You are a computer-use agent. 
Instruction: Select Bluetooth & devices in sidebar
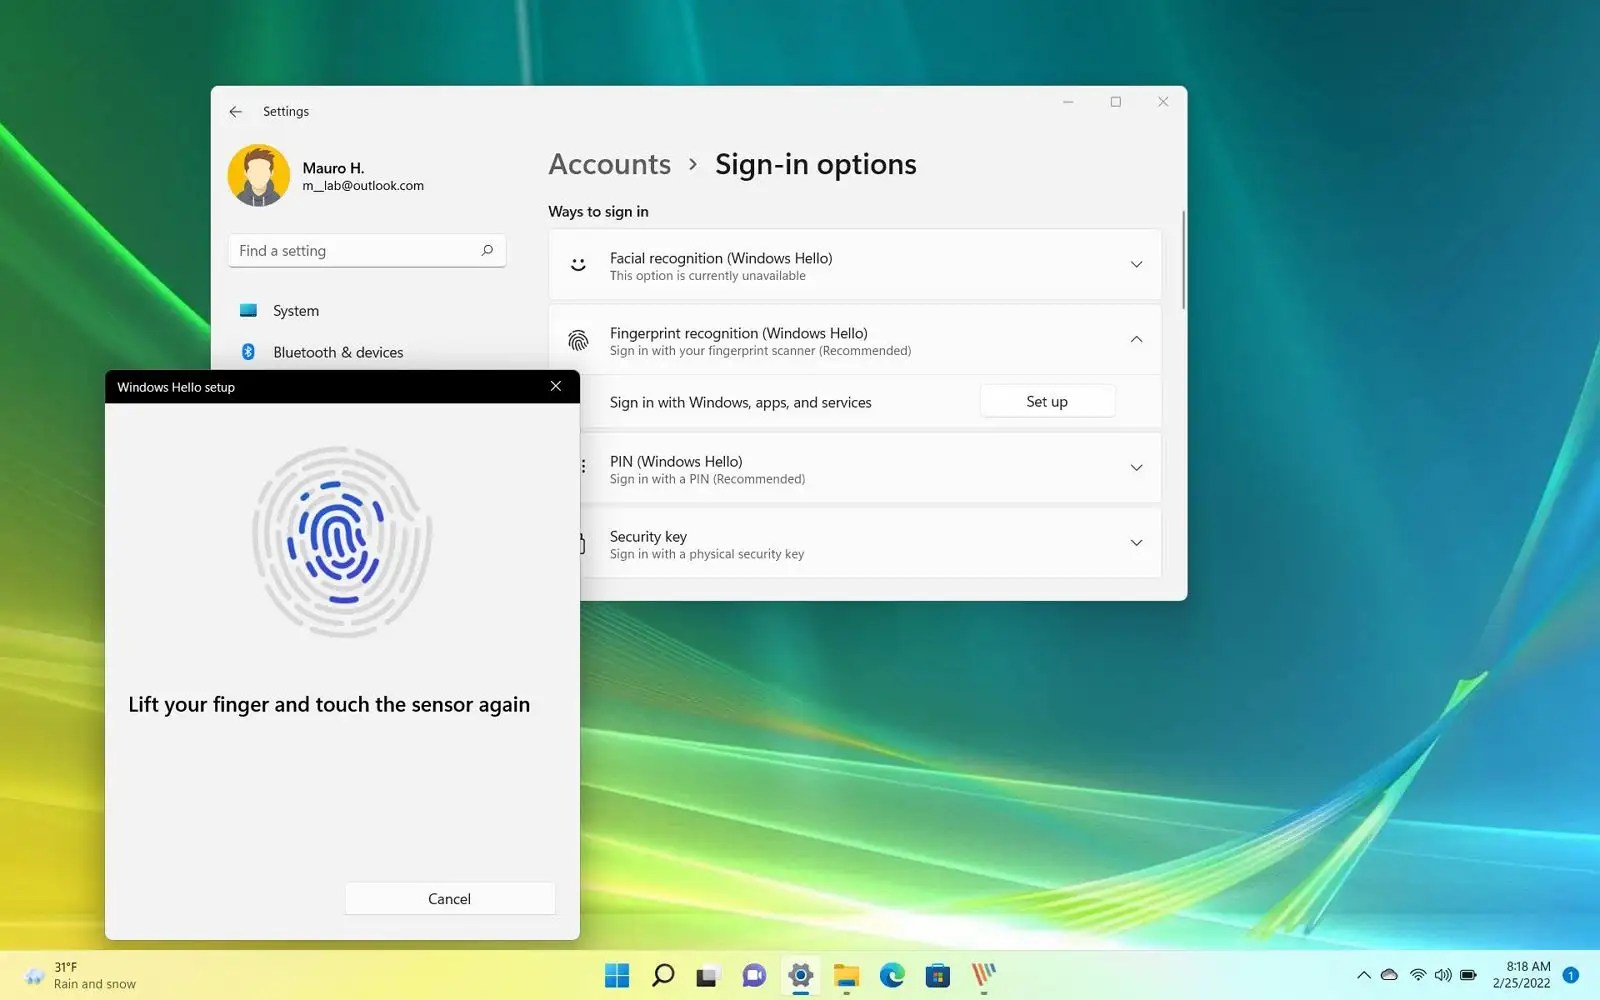tap(339, 352)
